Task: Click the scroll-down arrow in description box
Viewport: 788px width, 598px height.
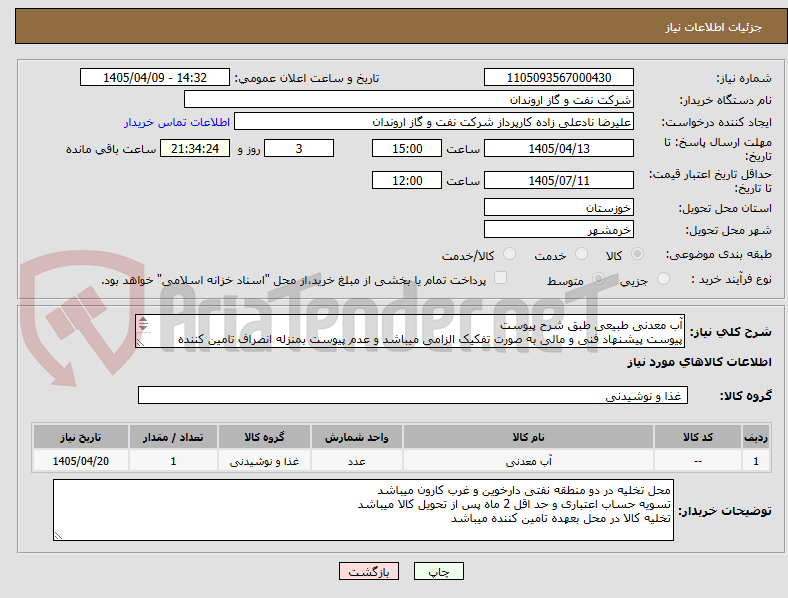Action: coord(143,327)
